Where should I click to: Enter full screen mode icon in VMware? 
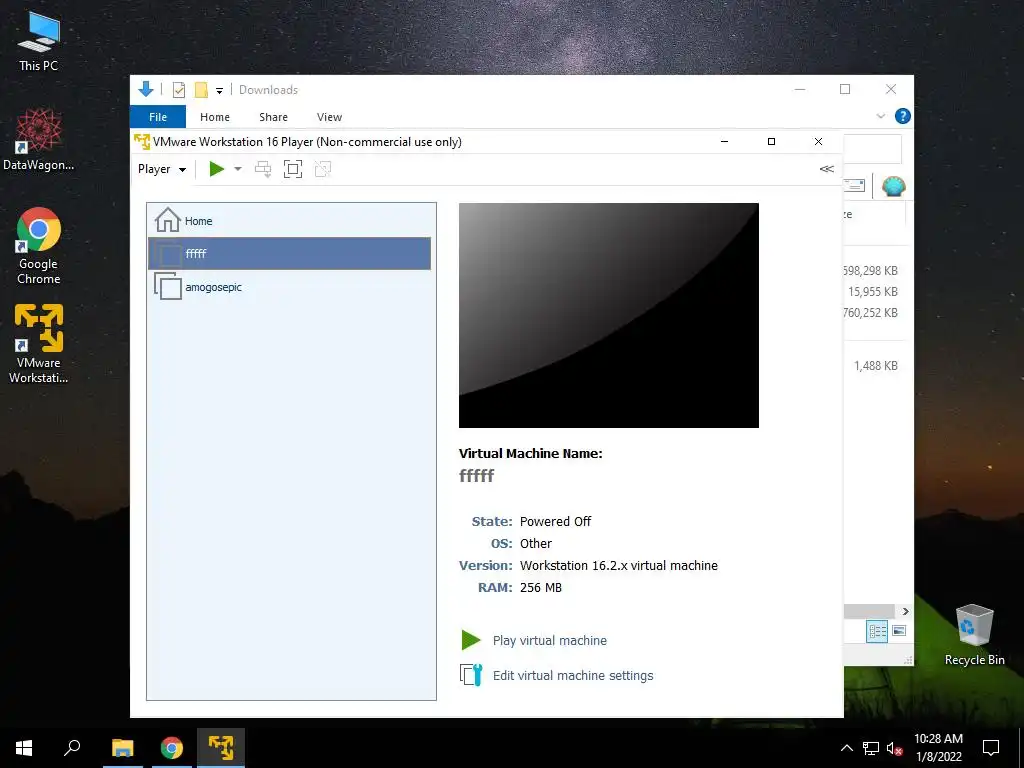coord(293,169)
